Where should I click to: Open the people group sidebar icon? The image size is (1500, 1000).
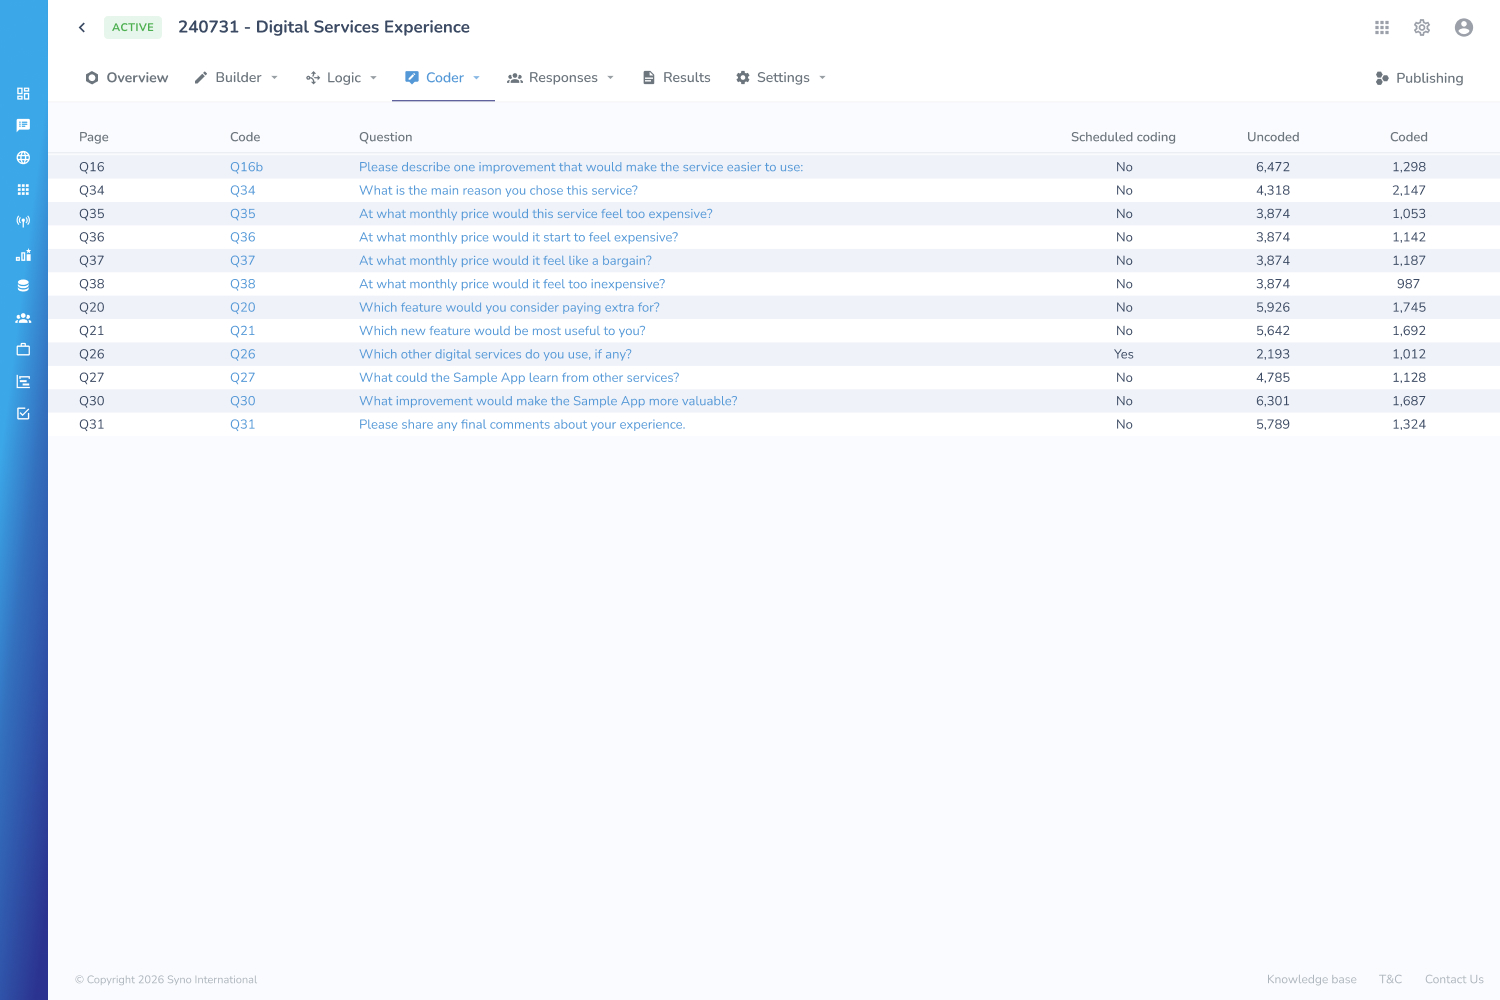click(x=23, y=318)
